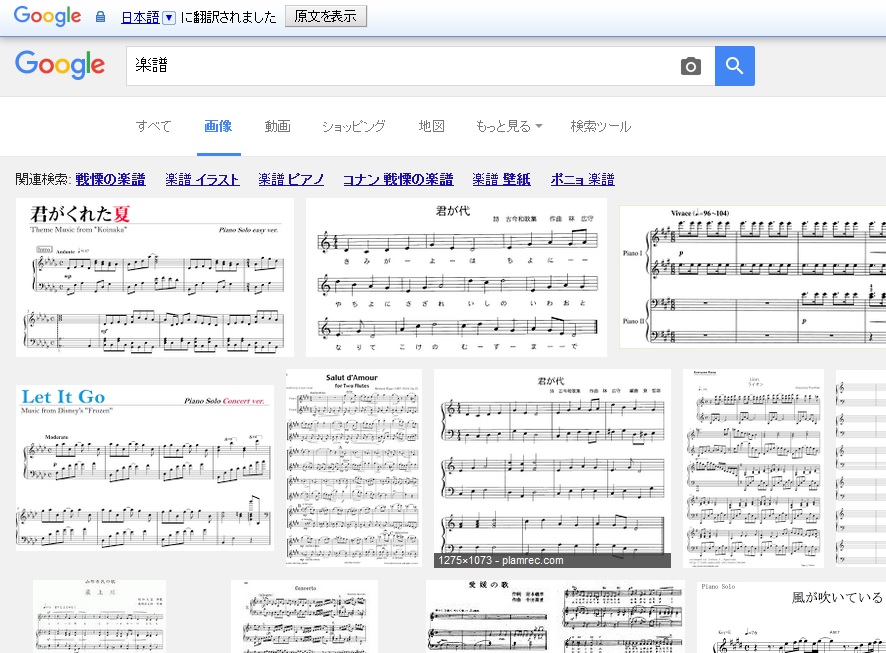Open the Salut d'Amour sheet music thumbnail
The width and height of the screenshot is (886, 653).
[353, 465]
